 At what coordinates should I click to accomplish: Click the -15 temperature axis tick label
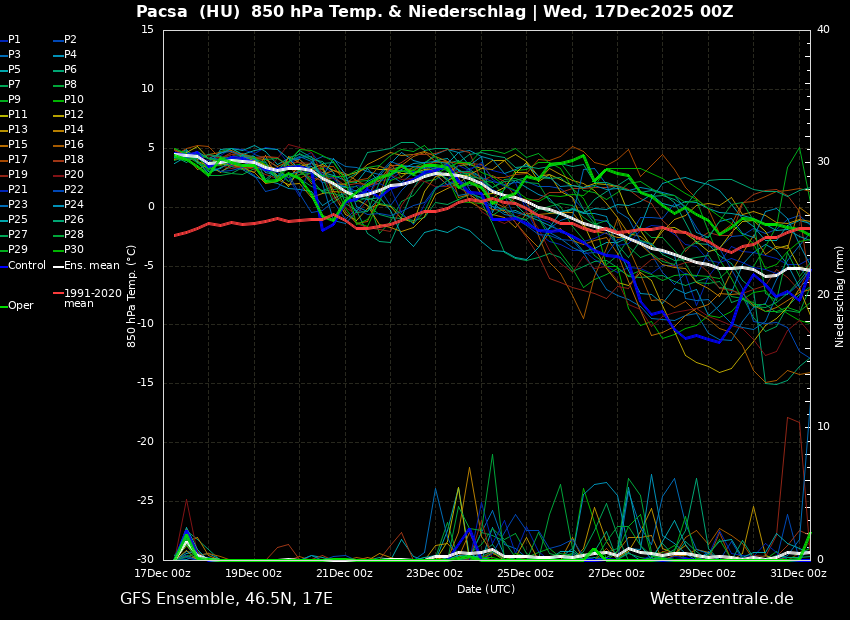145,383
